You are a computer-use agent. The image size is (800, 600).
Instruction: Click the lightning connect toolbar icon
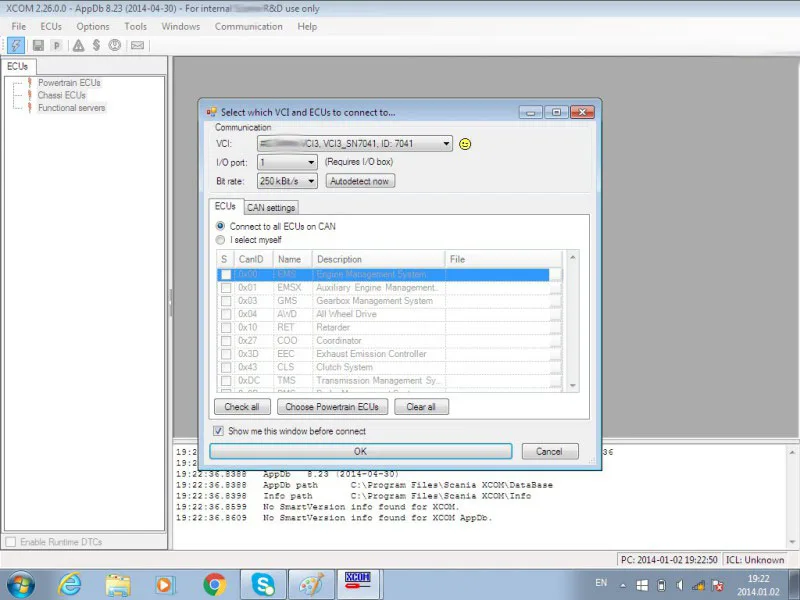16,45
